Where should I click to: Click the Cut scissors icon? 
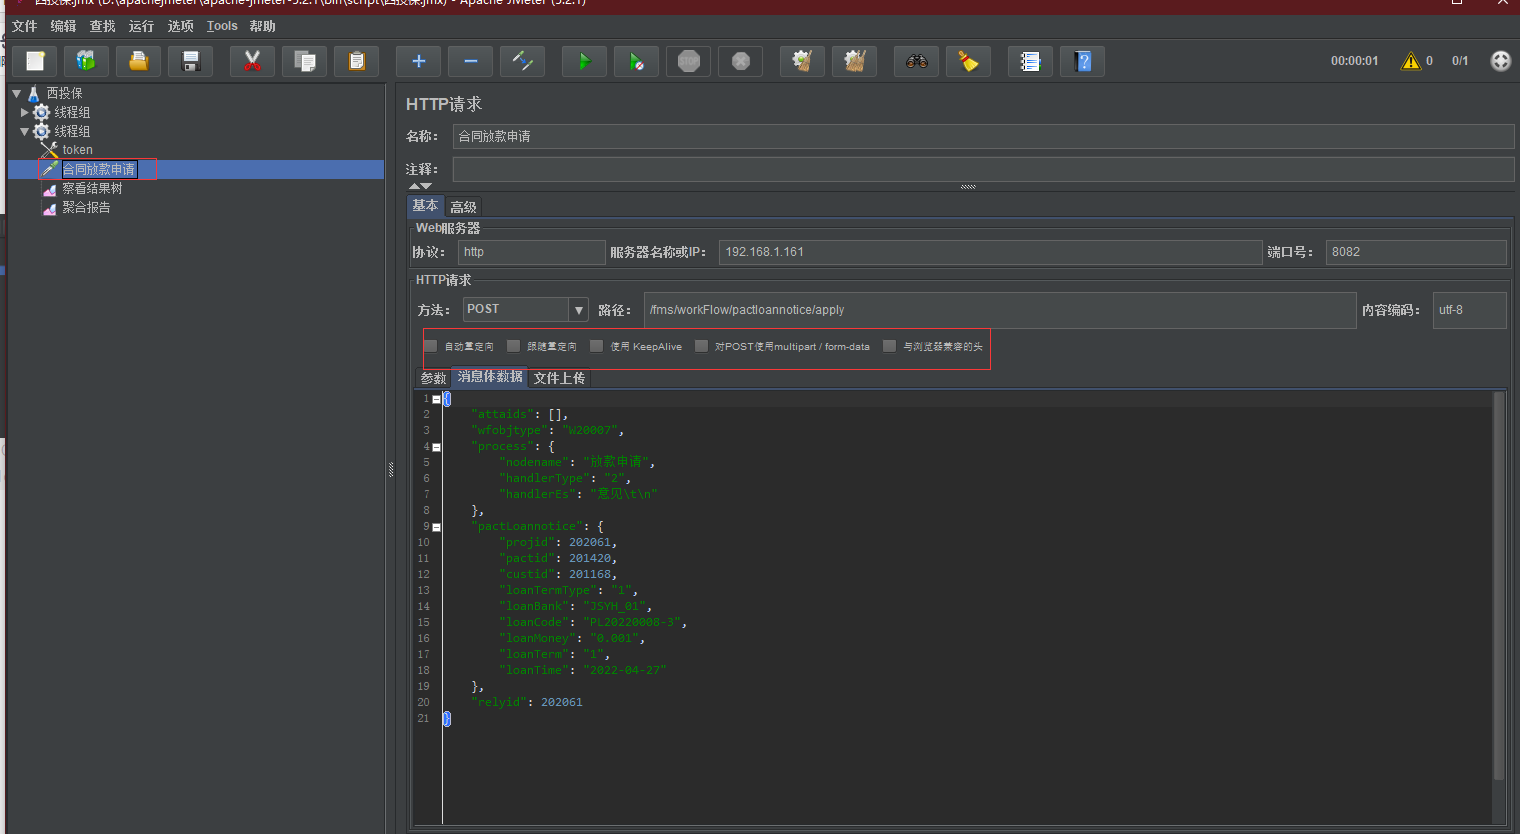point(253,61)
